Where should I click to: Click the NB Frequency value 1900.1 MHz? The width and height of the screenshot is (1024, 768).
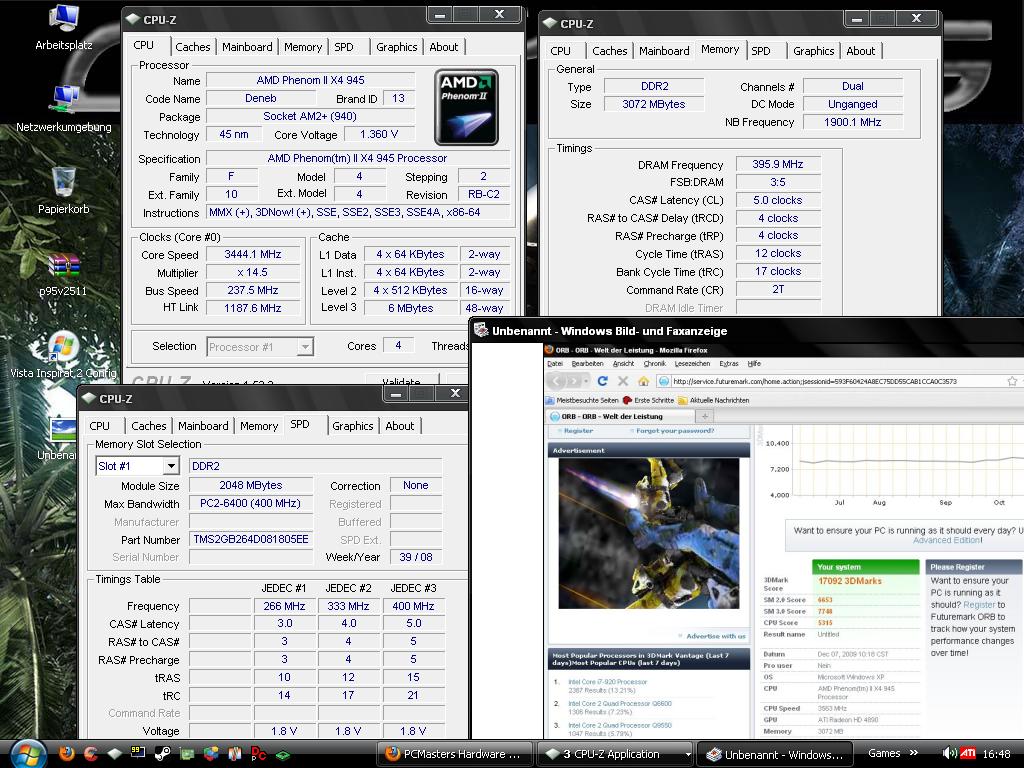coord(852,122)
